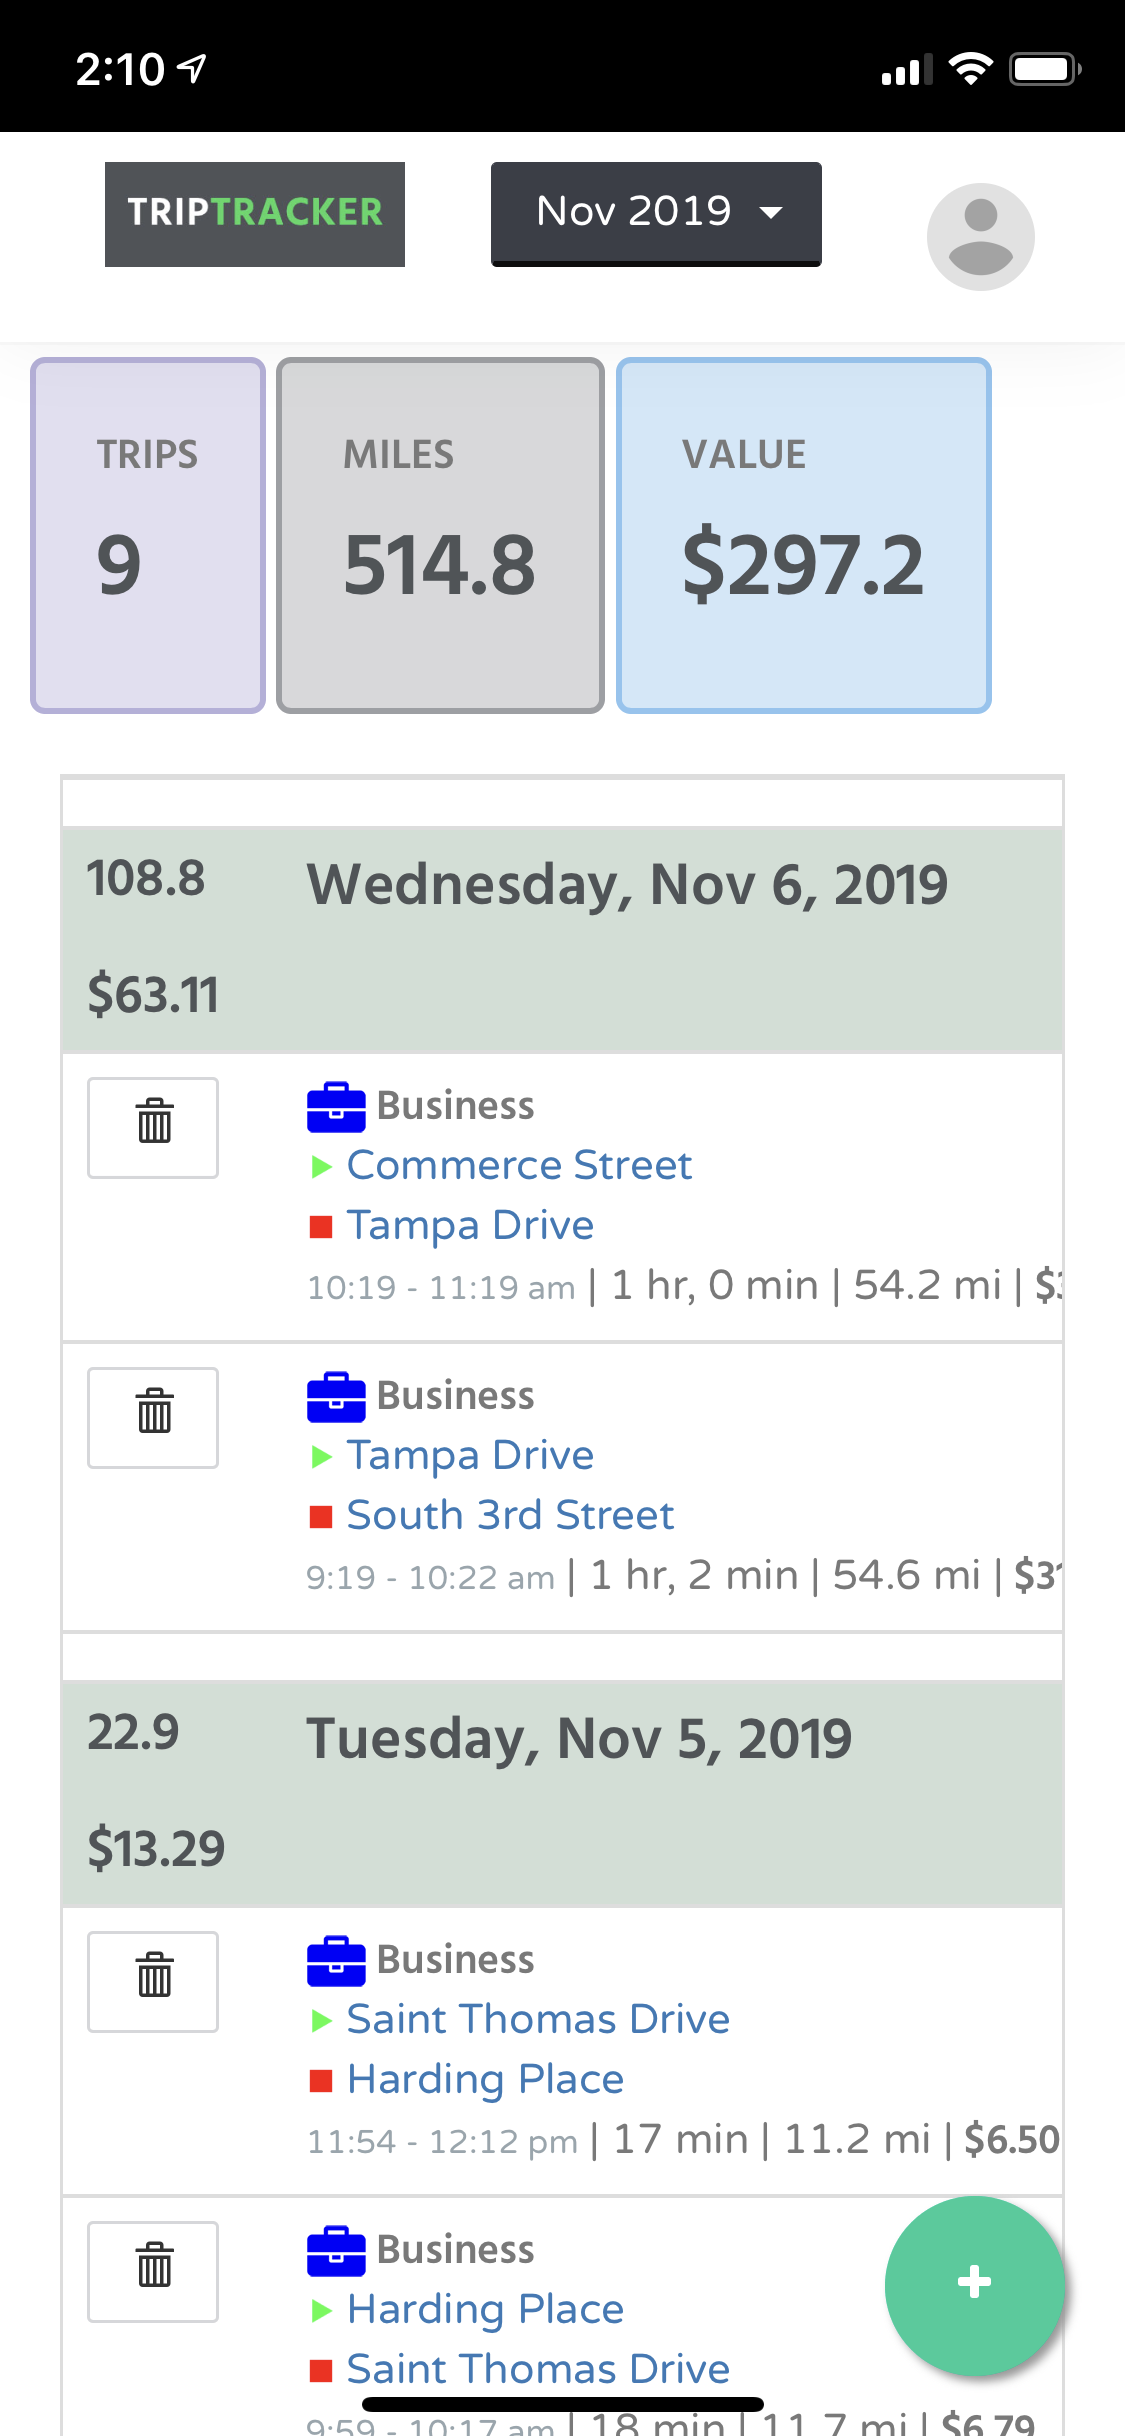Delete the Saint Thomas Drive to Harding Place trip

coord(152,1981)
